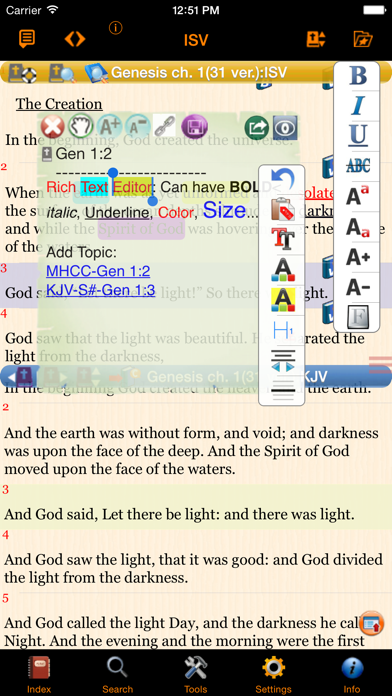Increase font size with A+ in palette
Viewport: 392px width, 696px height.
click(x=357, y=257)
